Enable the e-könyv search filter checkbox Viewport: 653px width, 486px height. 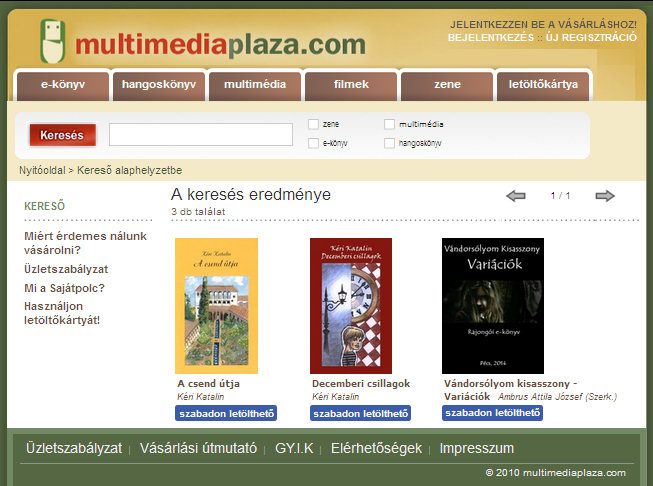tap(313, 143)
